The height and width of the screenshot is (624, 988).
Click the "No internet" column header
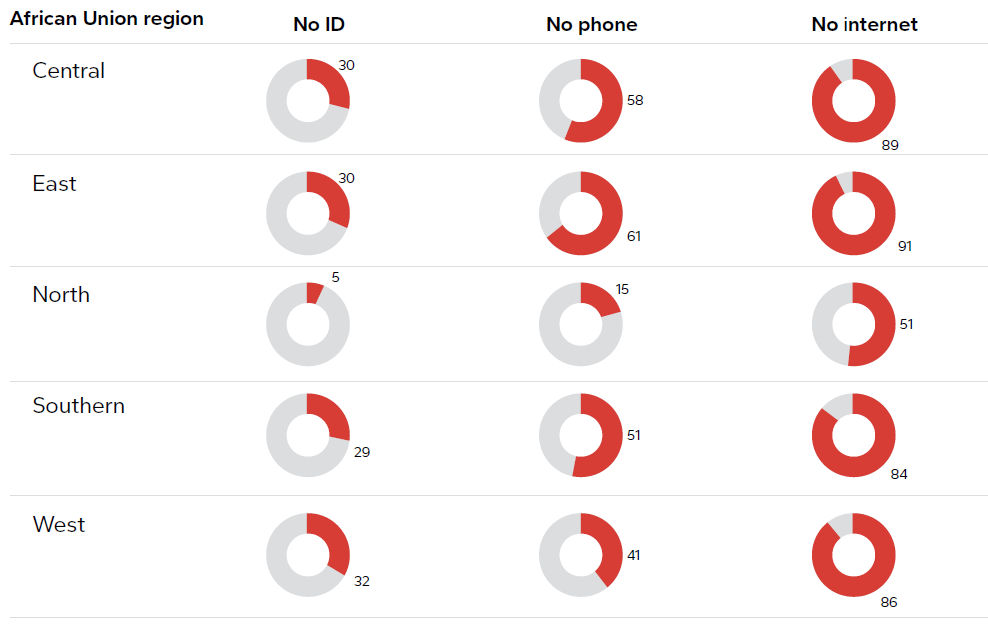point(864,25)
